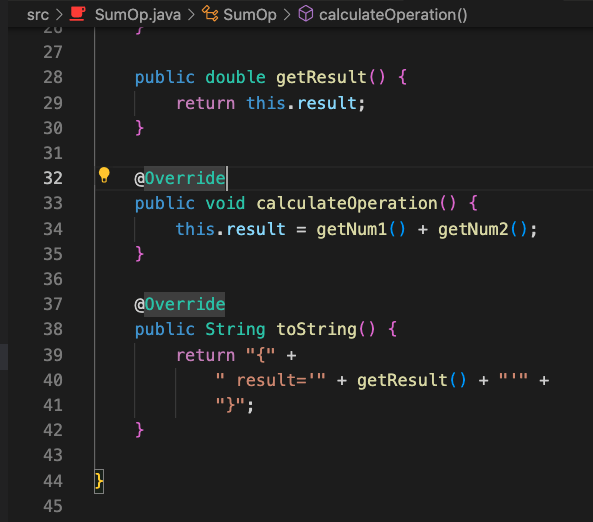The image size is (593, 522).
Task: Click the Java file icon in breadcrumb
Action: click(78, 14)
